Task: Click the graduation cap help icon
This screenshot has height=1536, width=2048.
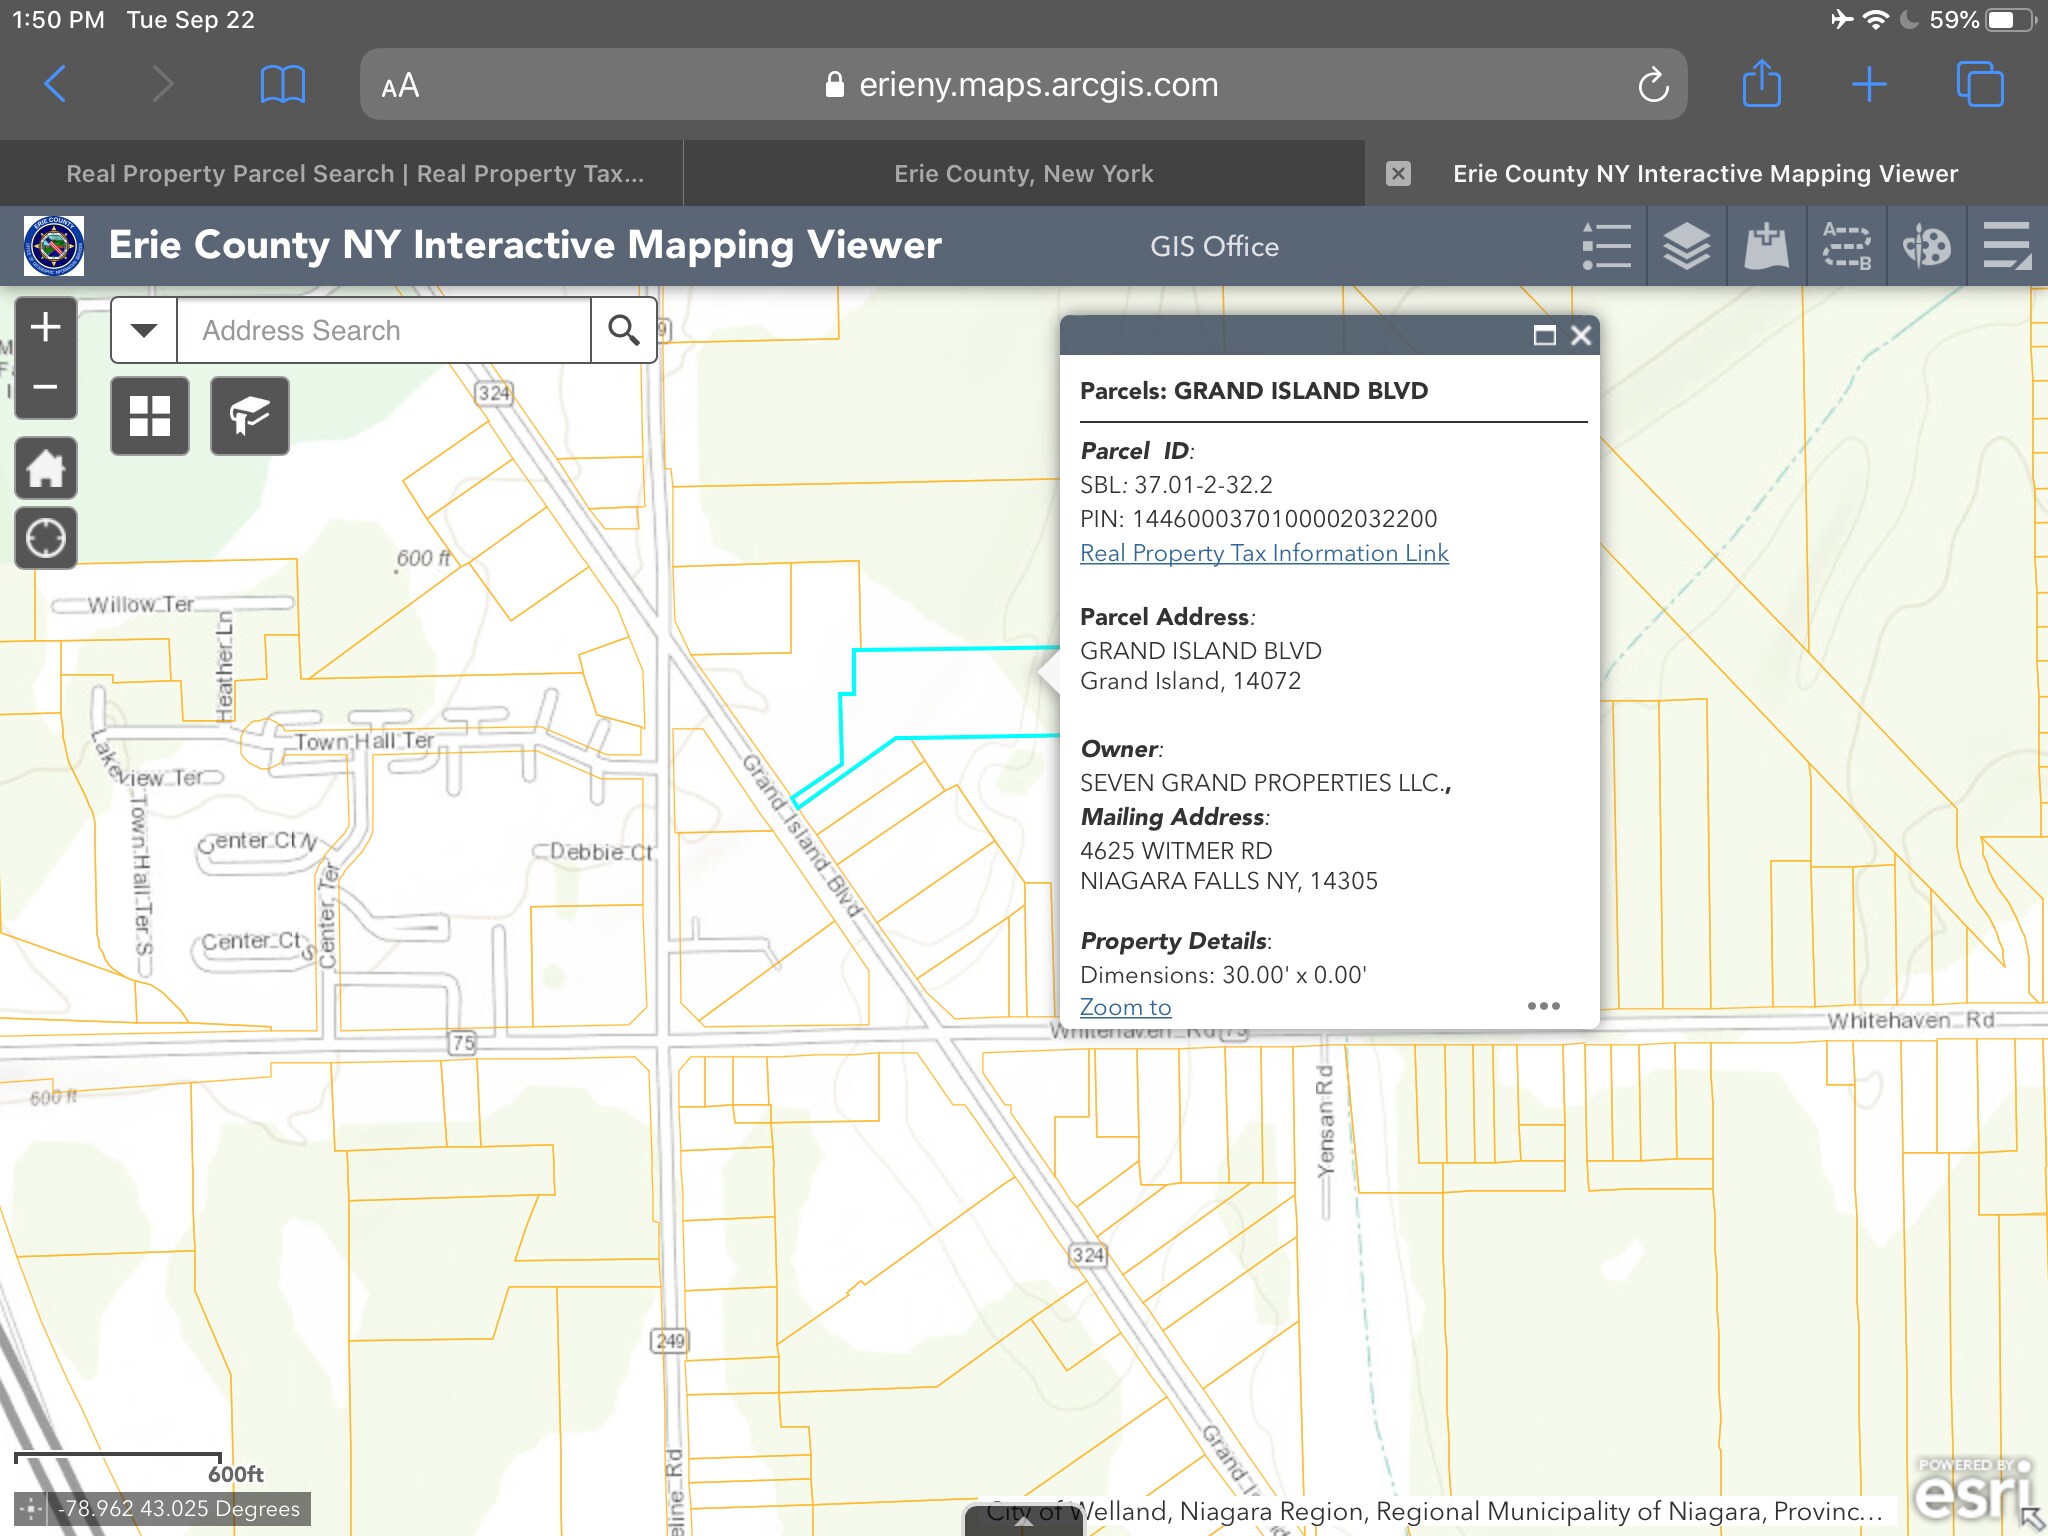Action: click(250, 416)
